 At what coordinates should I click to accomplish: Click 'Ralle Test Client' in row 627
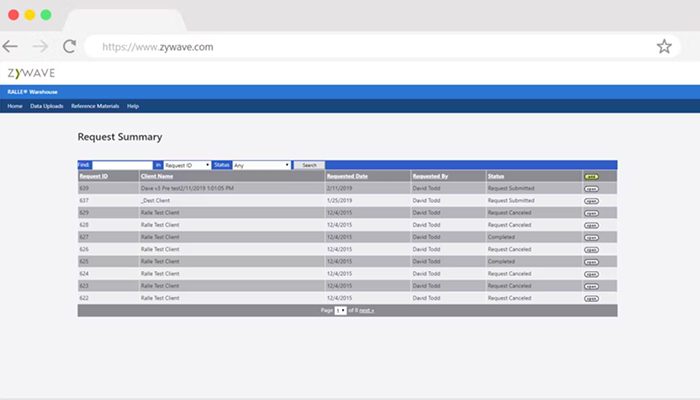(160, 237)
